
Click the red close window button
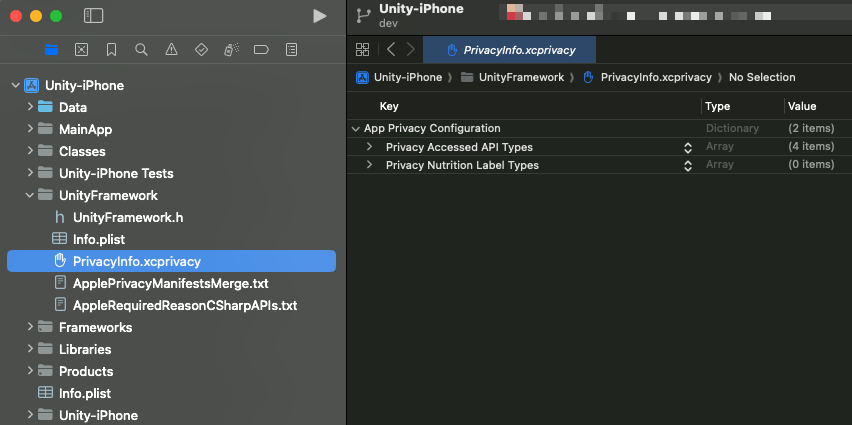tap(16, 16)
